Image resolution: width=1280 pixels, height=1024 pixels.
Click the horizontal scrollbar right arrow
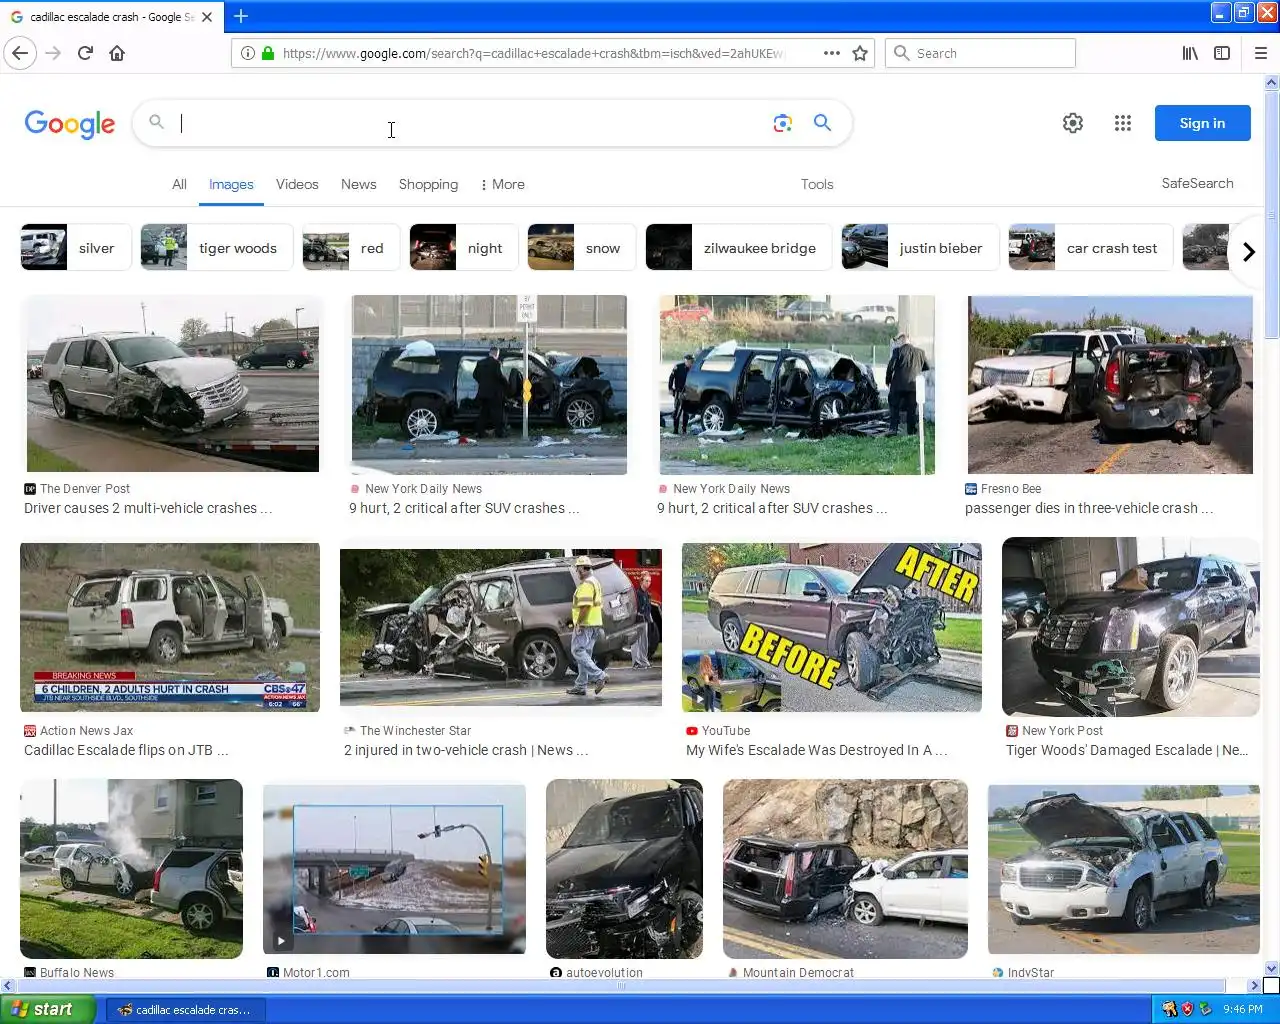1254,986
